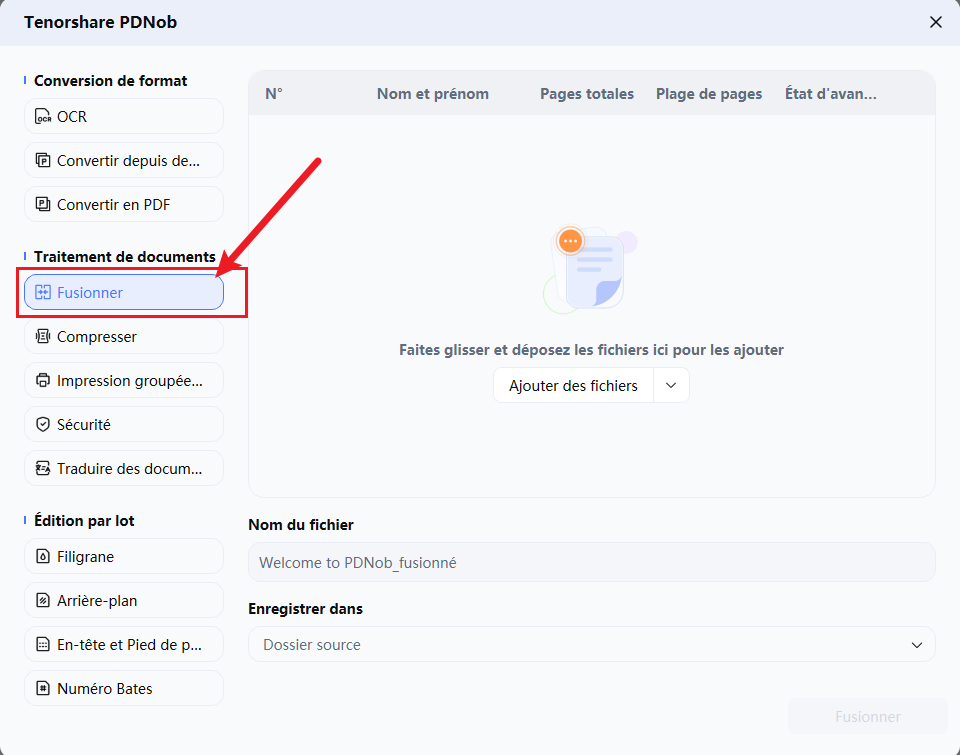Click the Fusionner button at the bottom right
This screenshot has height=755, width=960.
[868, 716]
